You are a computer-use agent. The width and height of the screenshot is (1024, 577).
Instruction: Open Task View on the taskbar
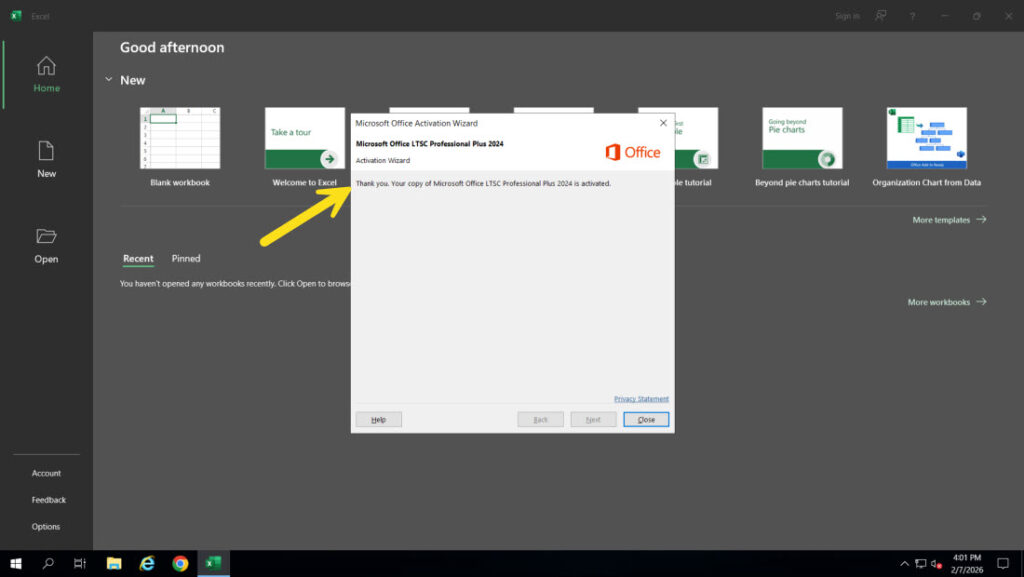[x=80, y=563]
